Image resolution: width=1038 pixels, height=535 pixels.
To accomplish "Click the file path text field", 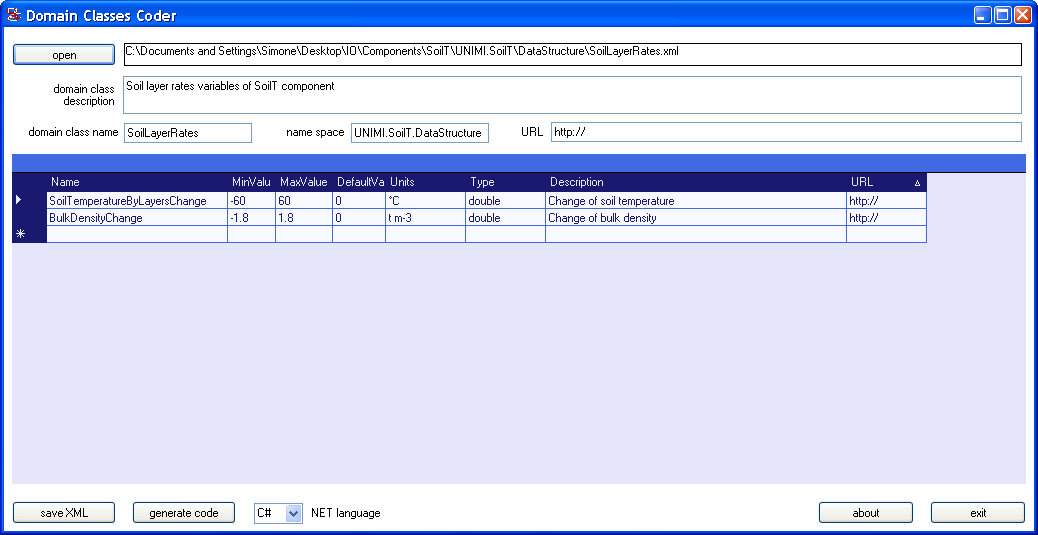I will tap(573, 54).
